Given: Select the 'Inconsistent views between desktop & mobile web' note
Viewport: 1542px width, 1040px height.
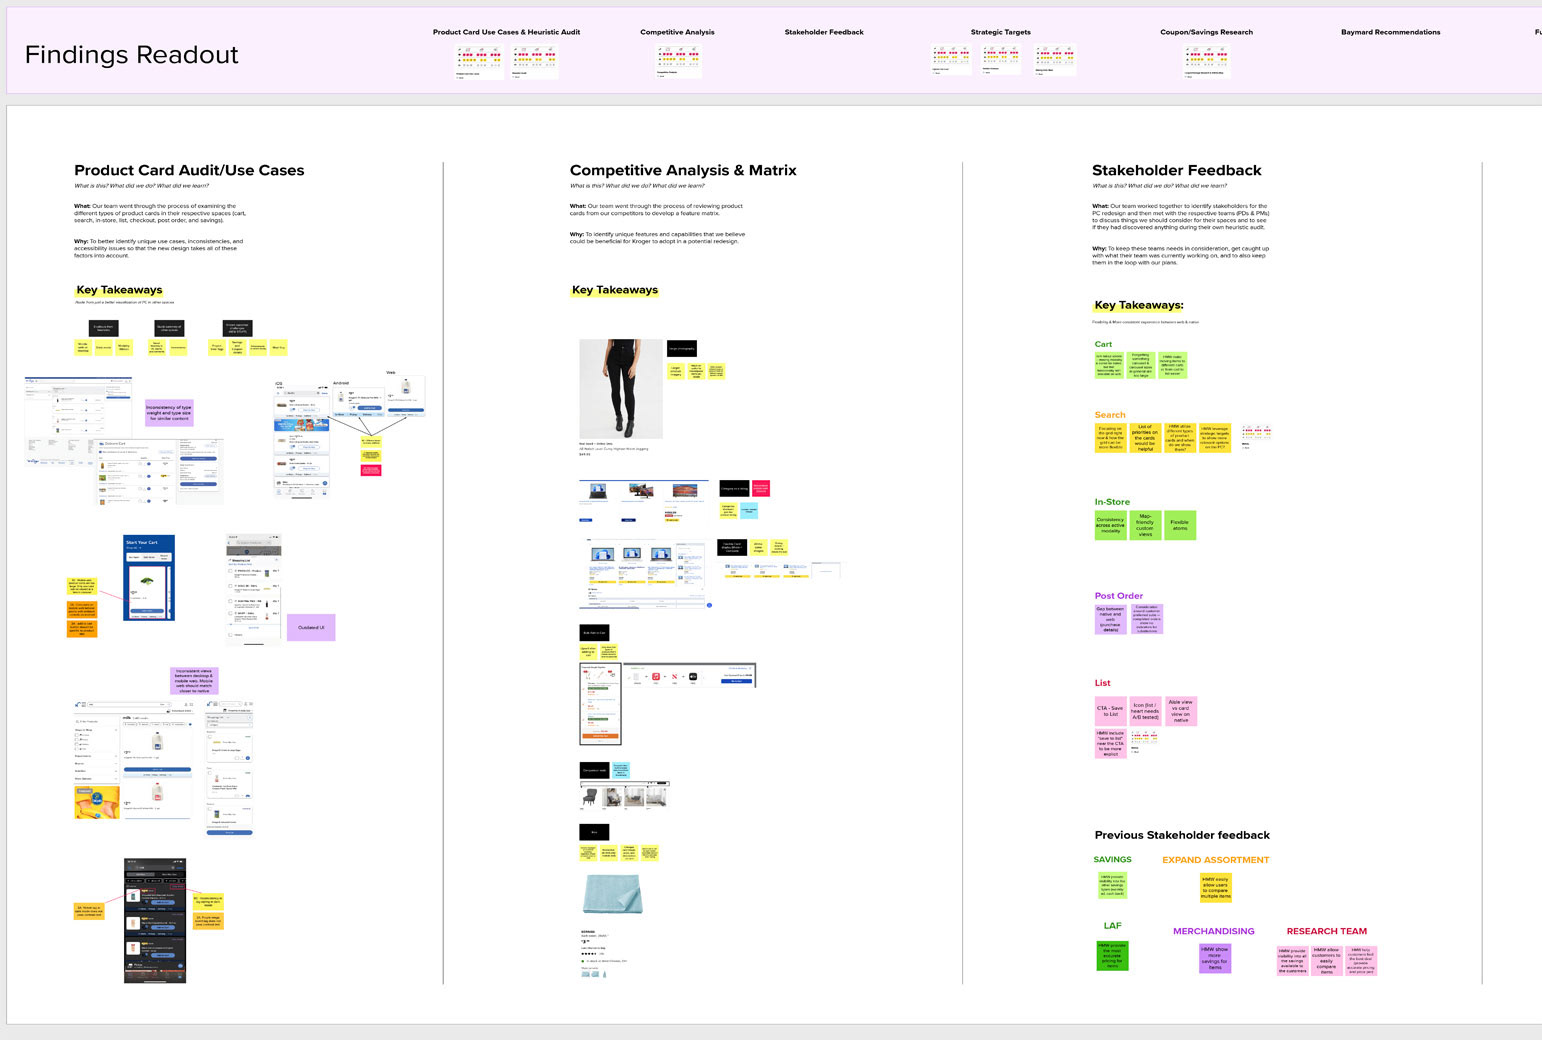Looking at the screenshot, I should tap(194, 681).
